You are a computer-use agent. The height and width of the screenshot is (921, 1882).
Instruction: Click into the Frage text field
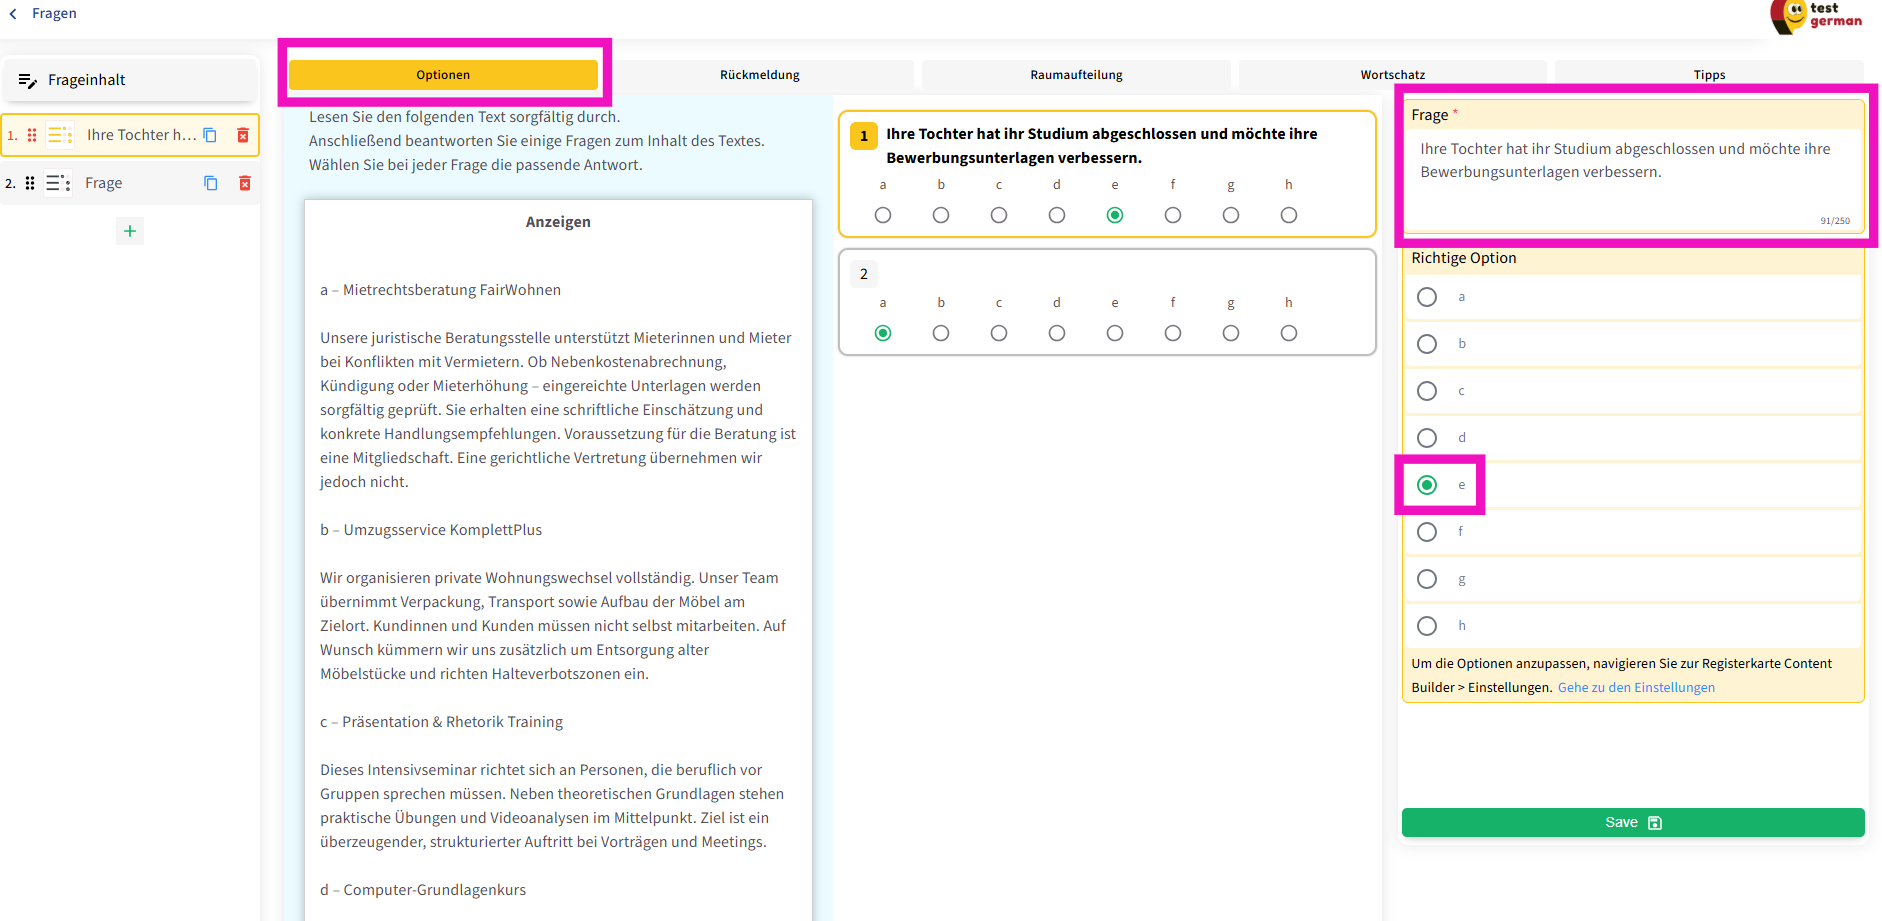[1632, 170]
